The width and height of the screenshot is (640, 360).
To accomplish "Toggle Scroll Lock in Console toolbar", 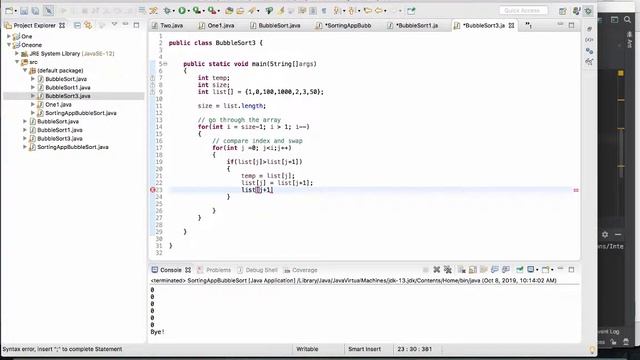I will (473, 270).
